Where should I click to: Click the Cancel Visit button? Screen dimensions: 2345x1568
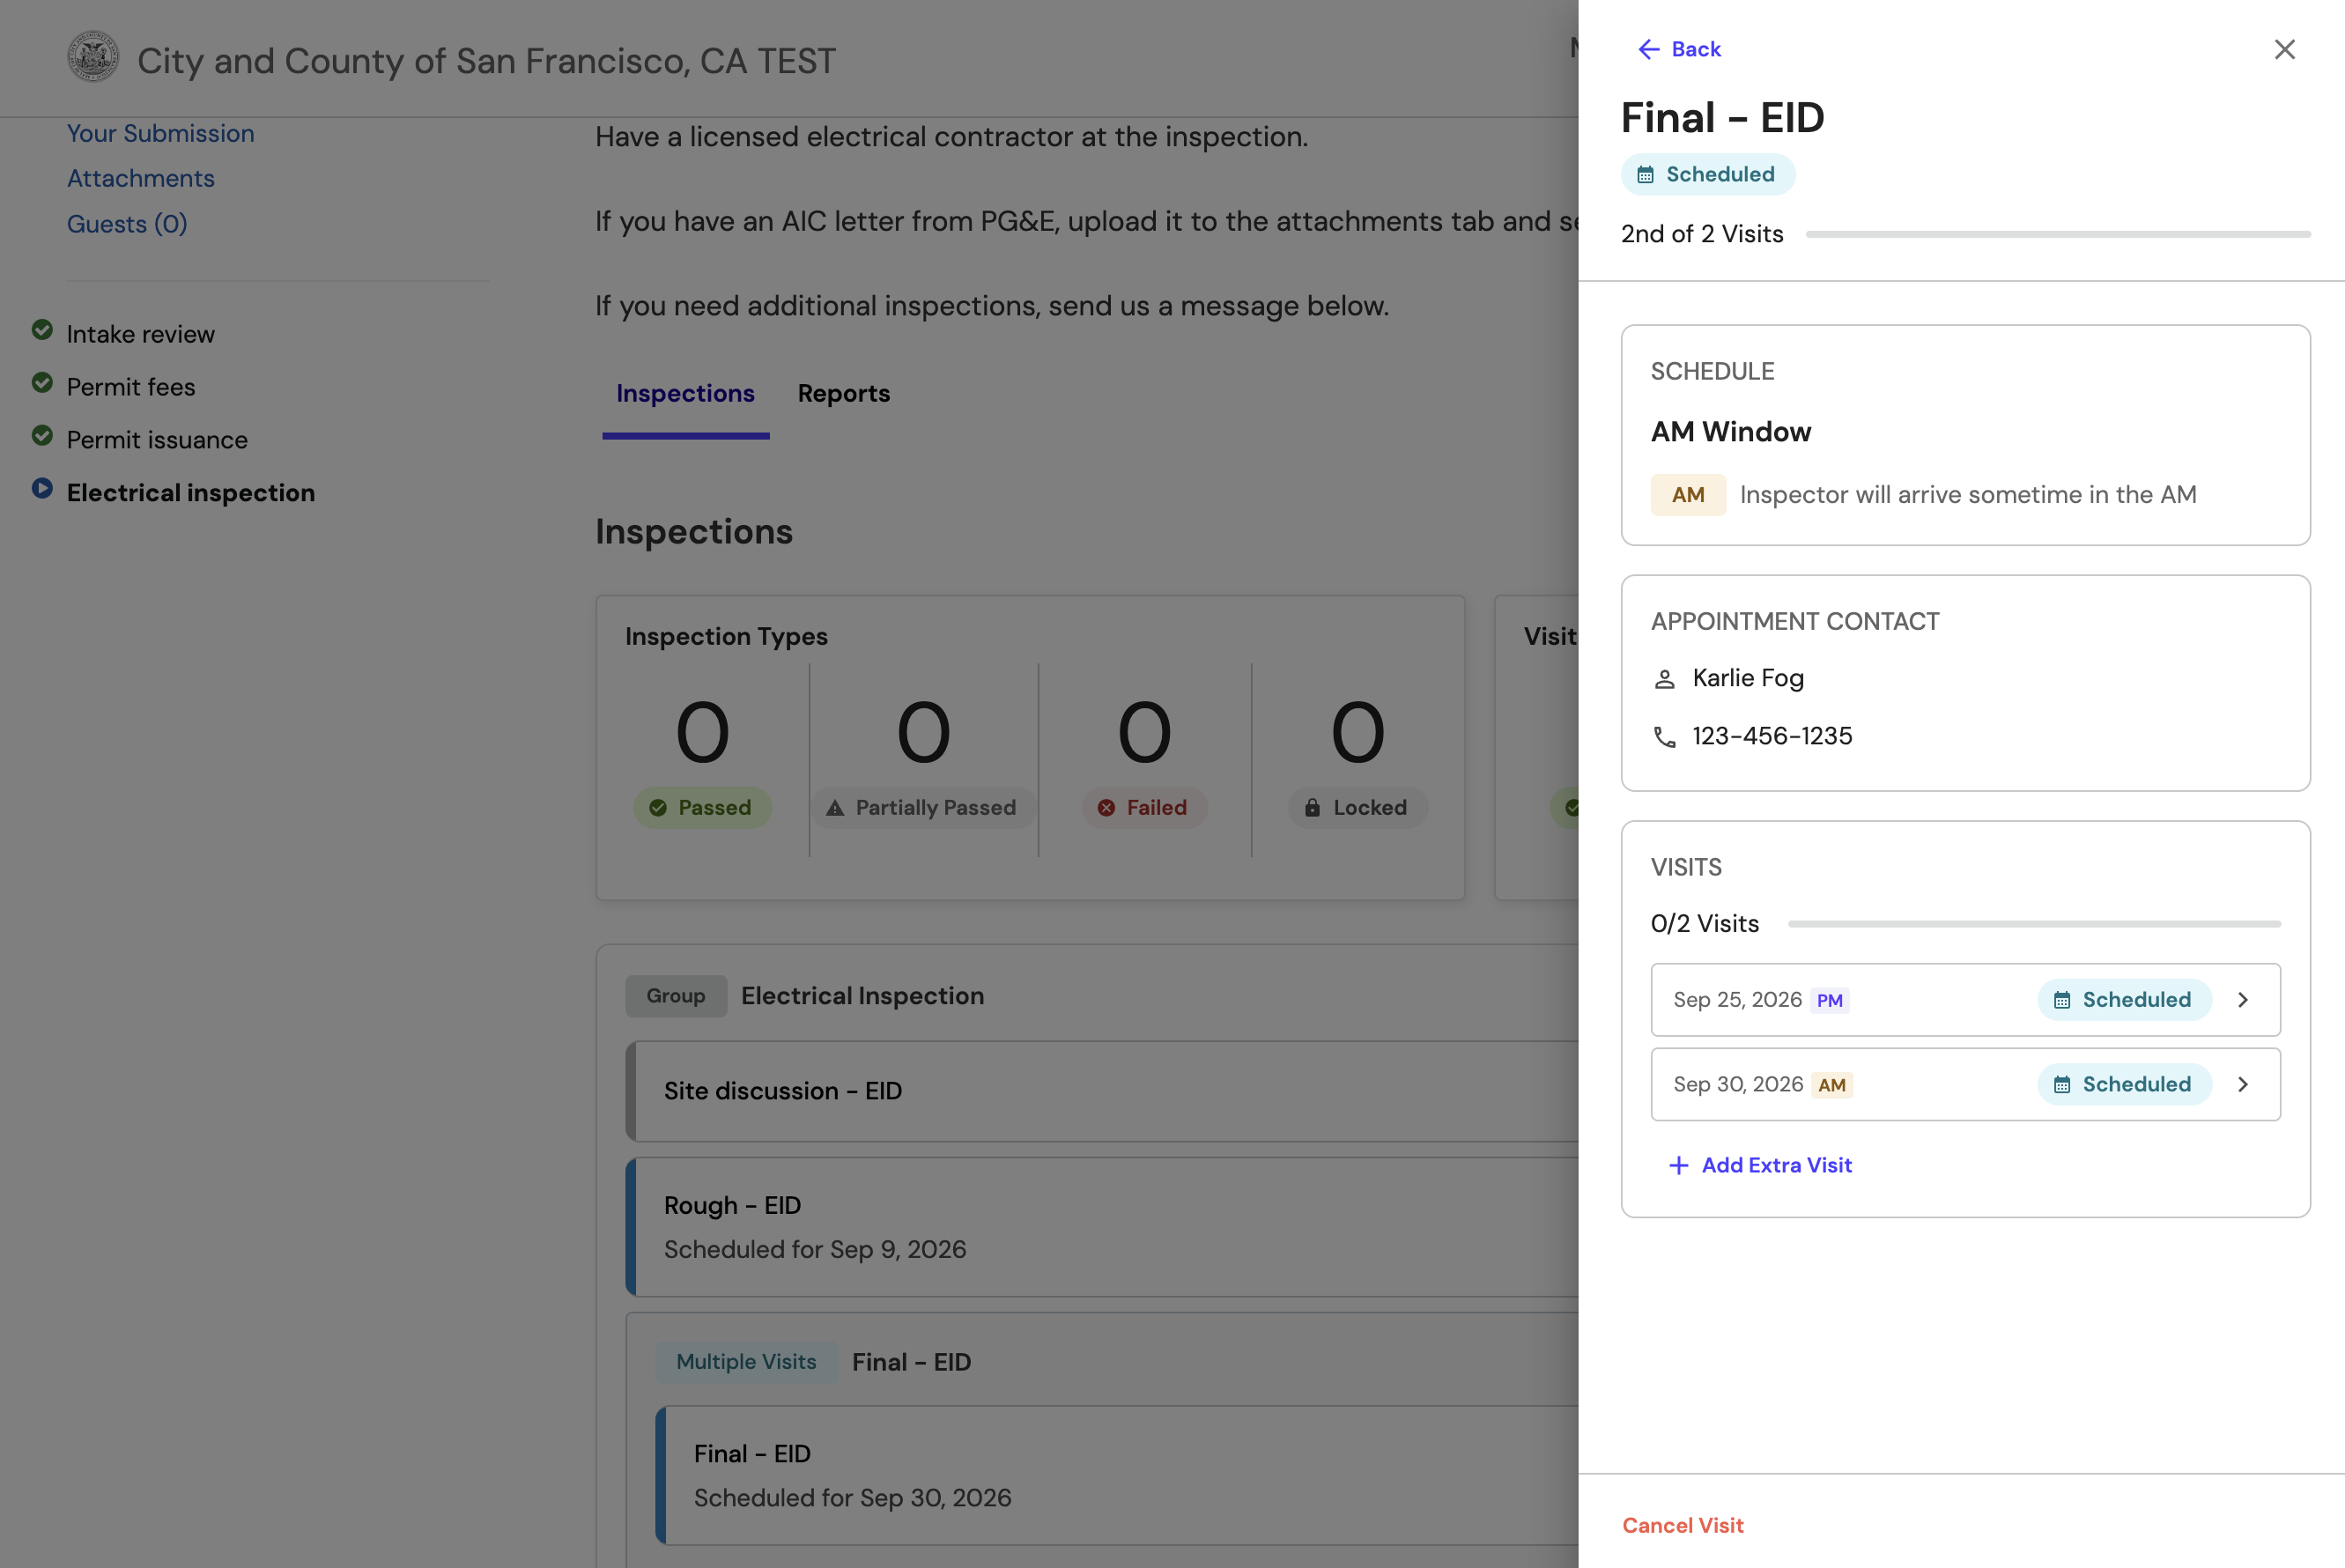[x=1682, y=1526]
